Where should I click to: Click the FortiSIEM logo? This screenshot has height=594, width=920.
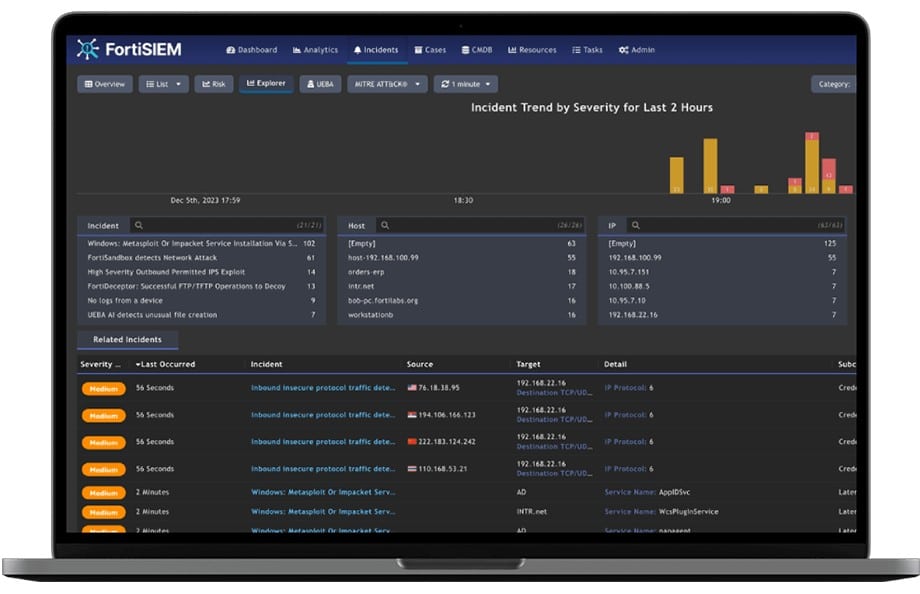129,49
